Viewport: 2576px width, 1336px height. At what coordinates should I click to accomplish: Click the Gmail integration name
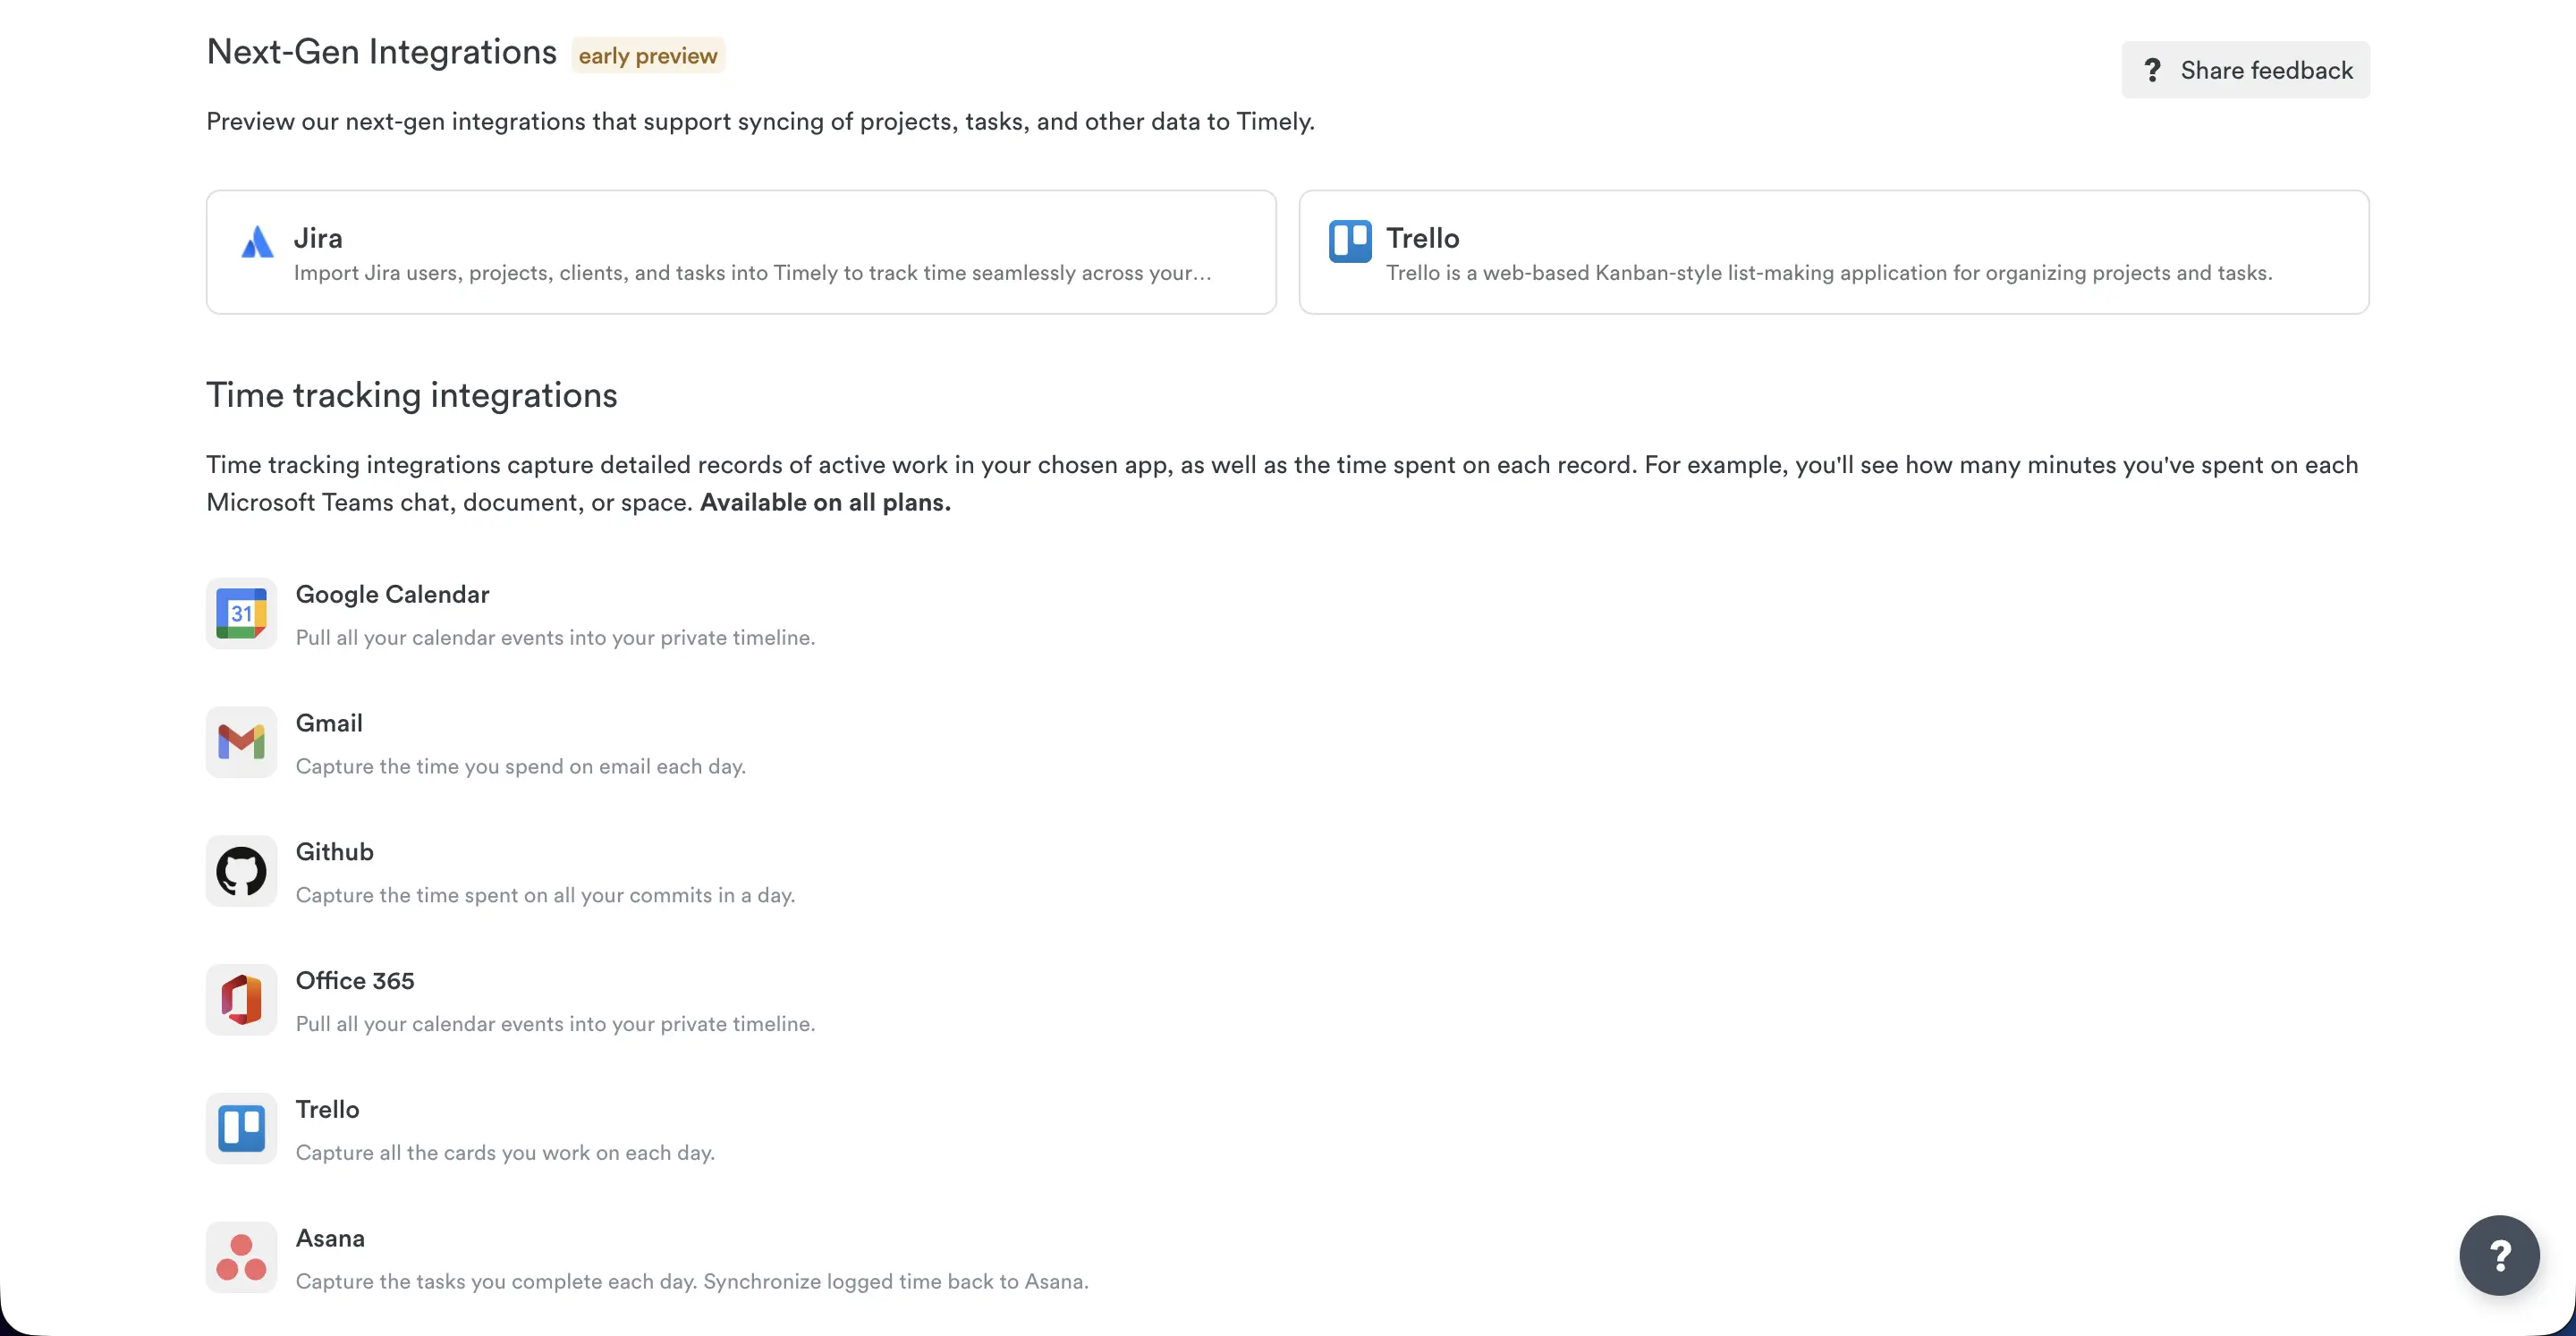329,722
